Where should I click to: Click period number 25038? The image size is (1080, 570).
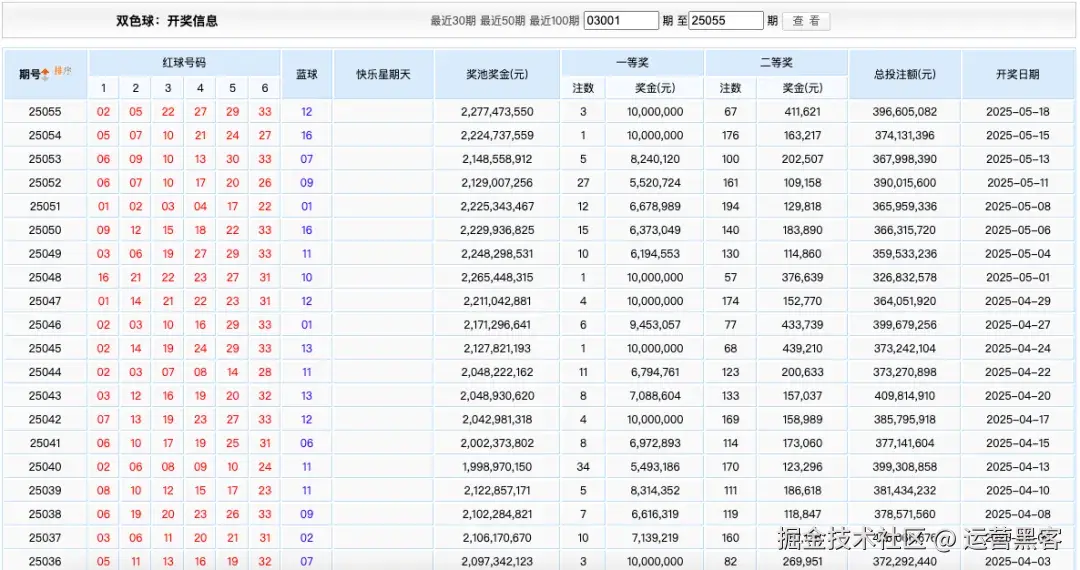pos(45,514)
